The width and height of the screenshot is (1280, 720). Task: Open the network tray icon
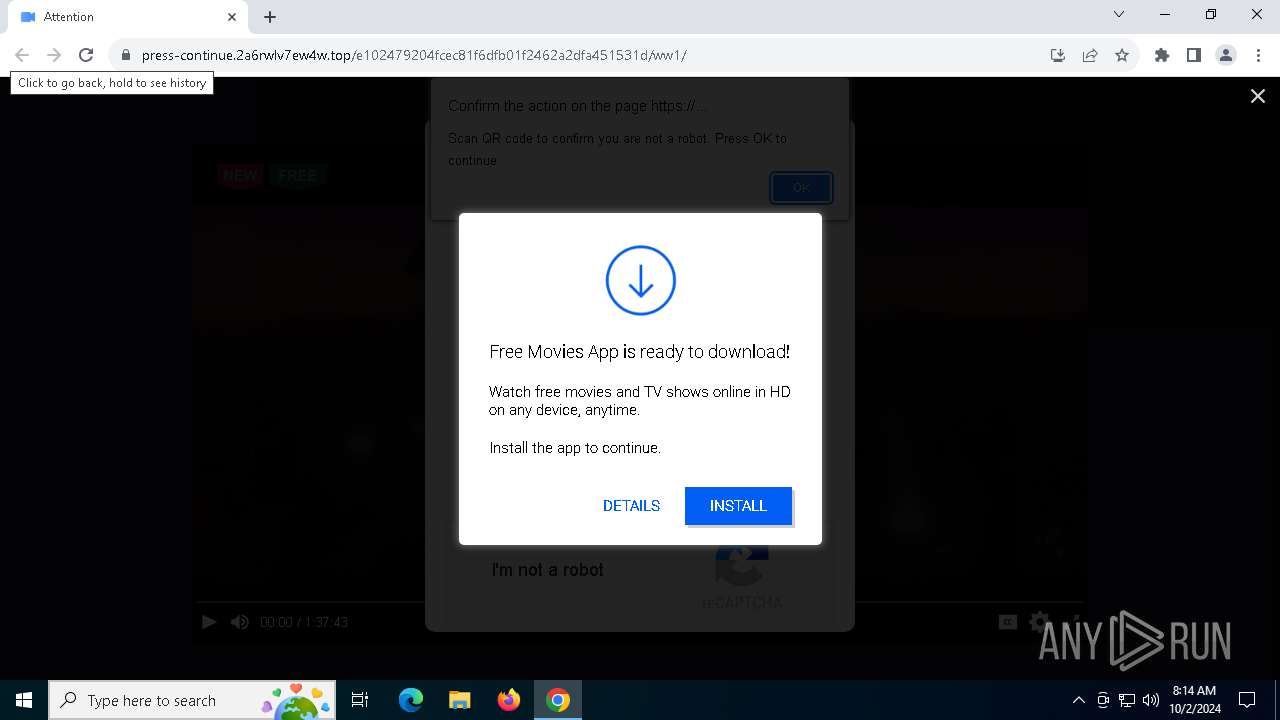click(1127, 700)
